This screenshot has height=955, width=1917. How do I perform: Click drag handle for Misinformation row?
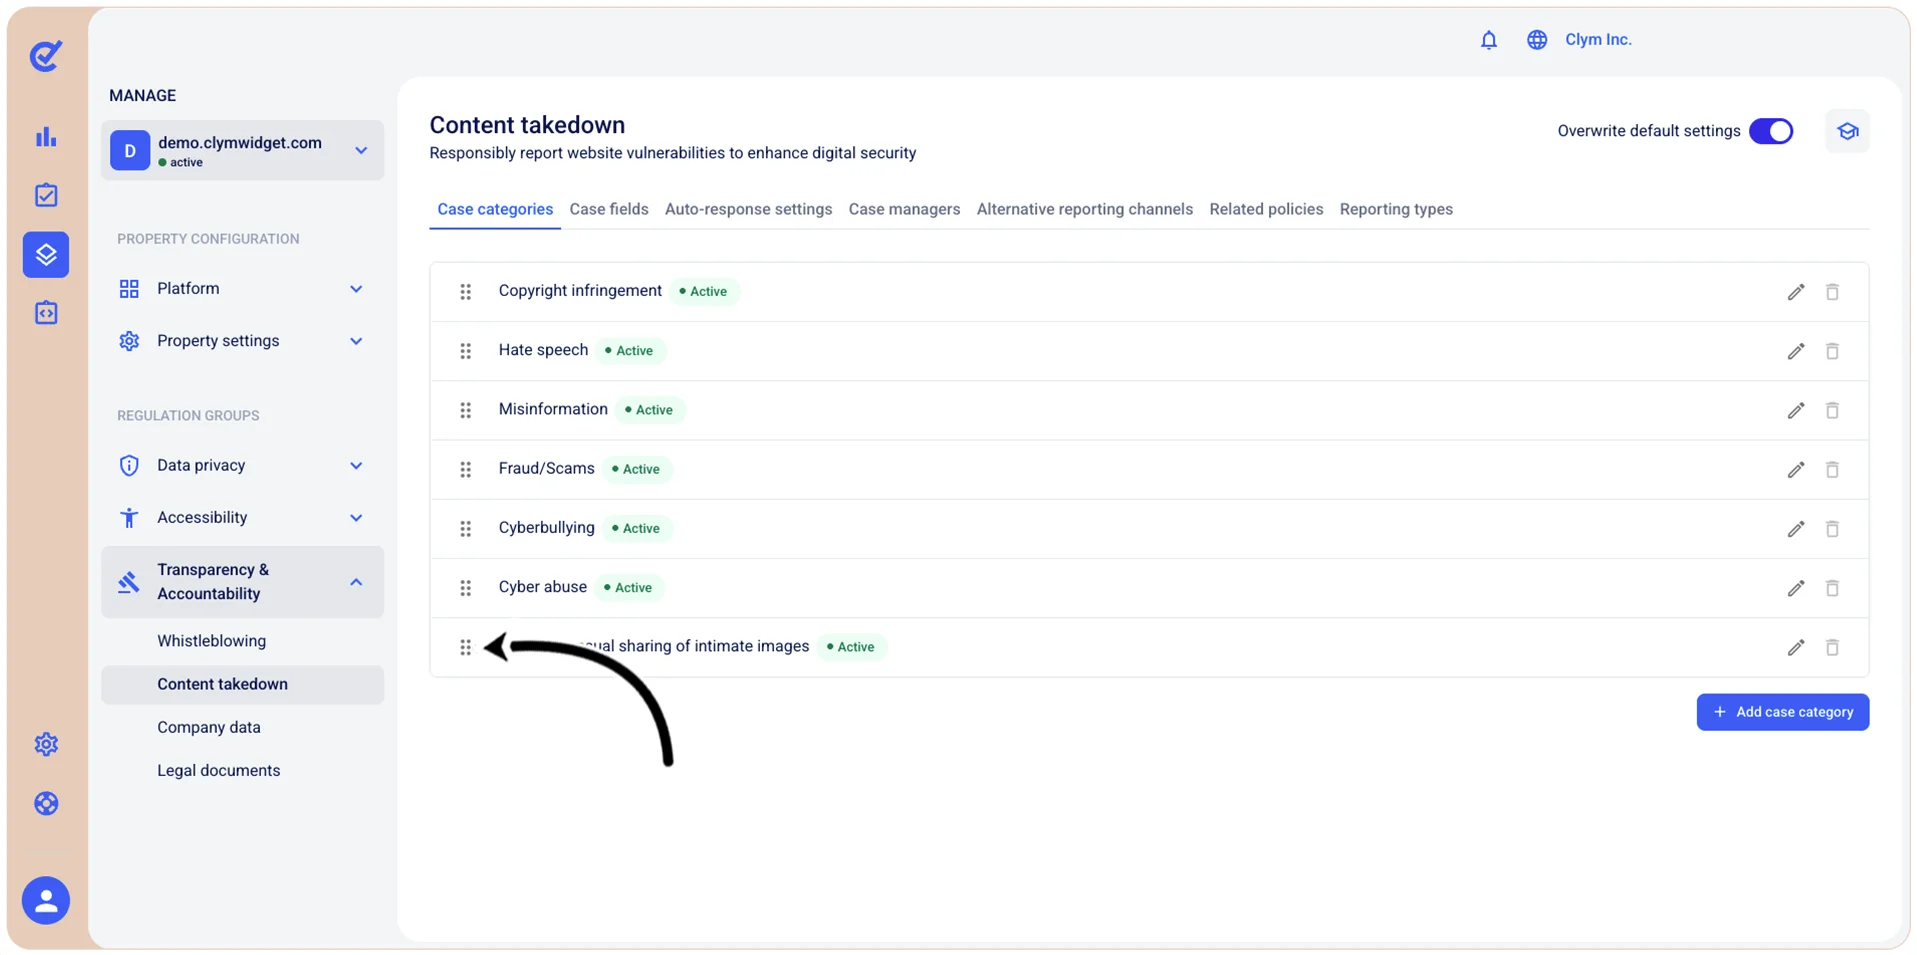(465, 410)
